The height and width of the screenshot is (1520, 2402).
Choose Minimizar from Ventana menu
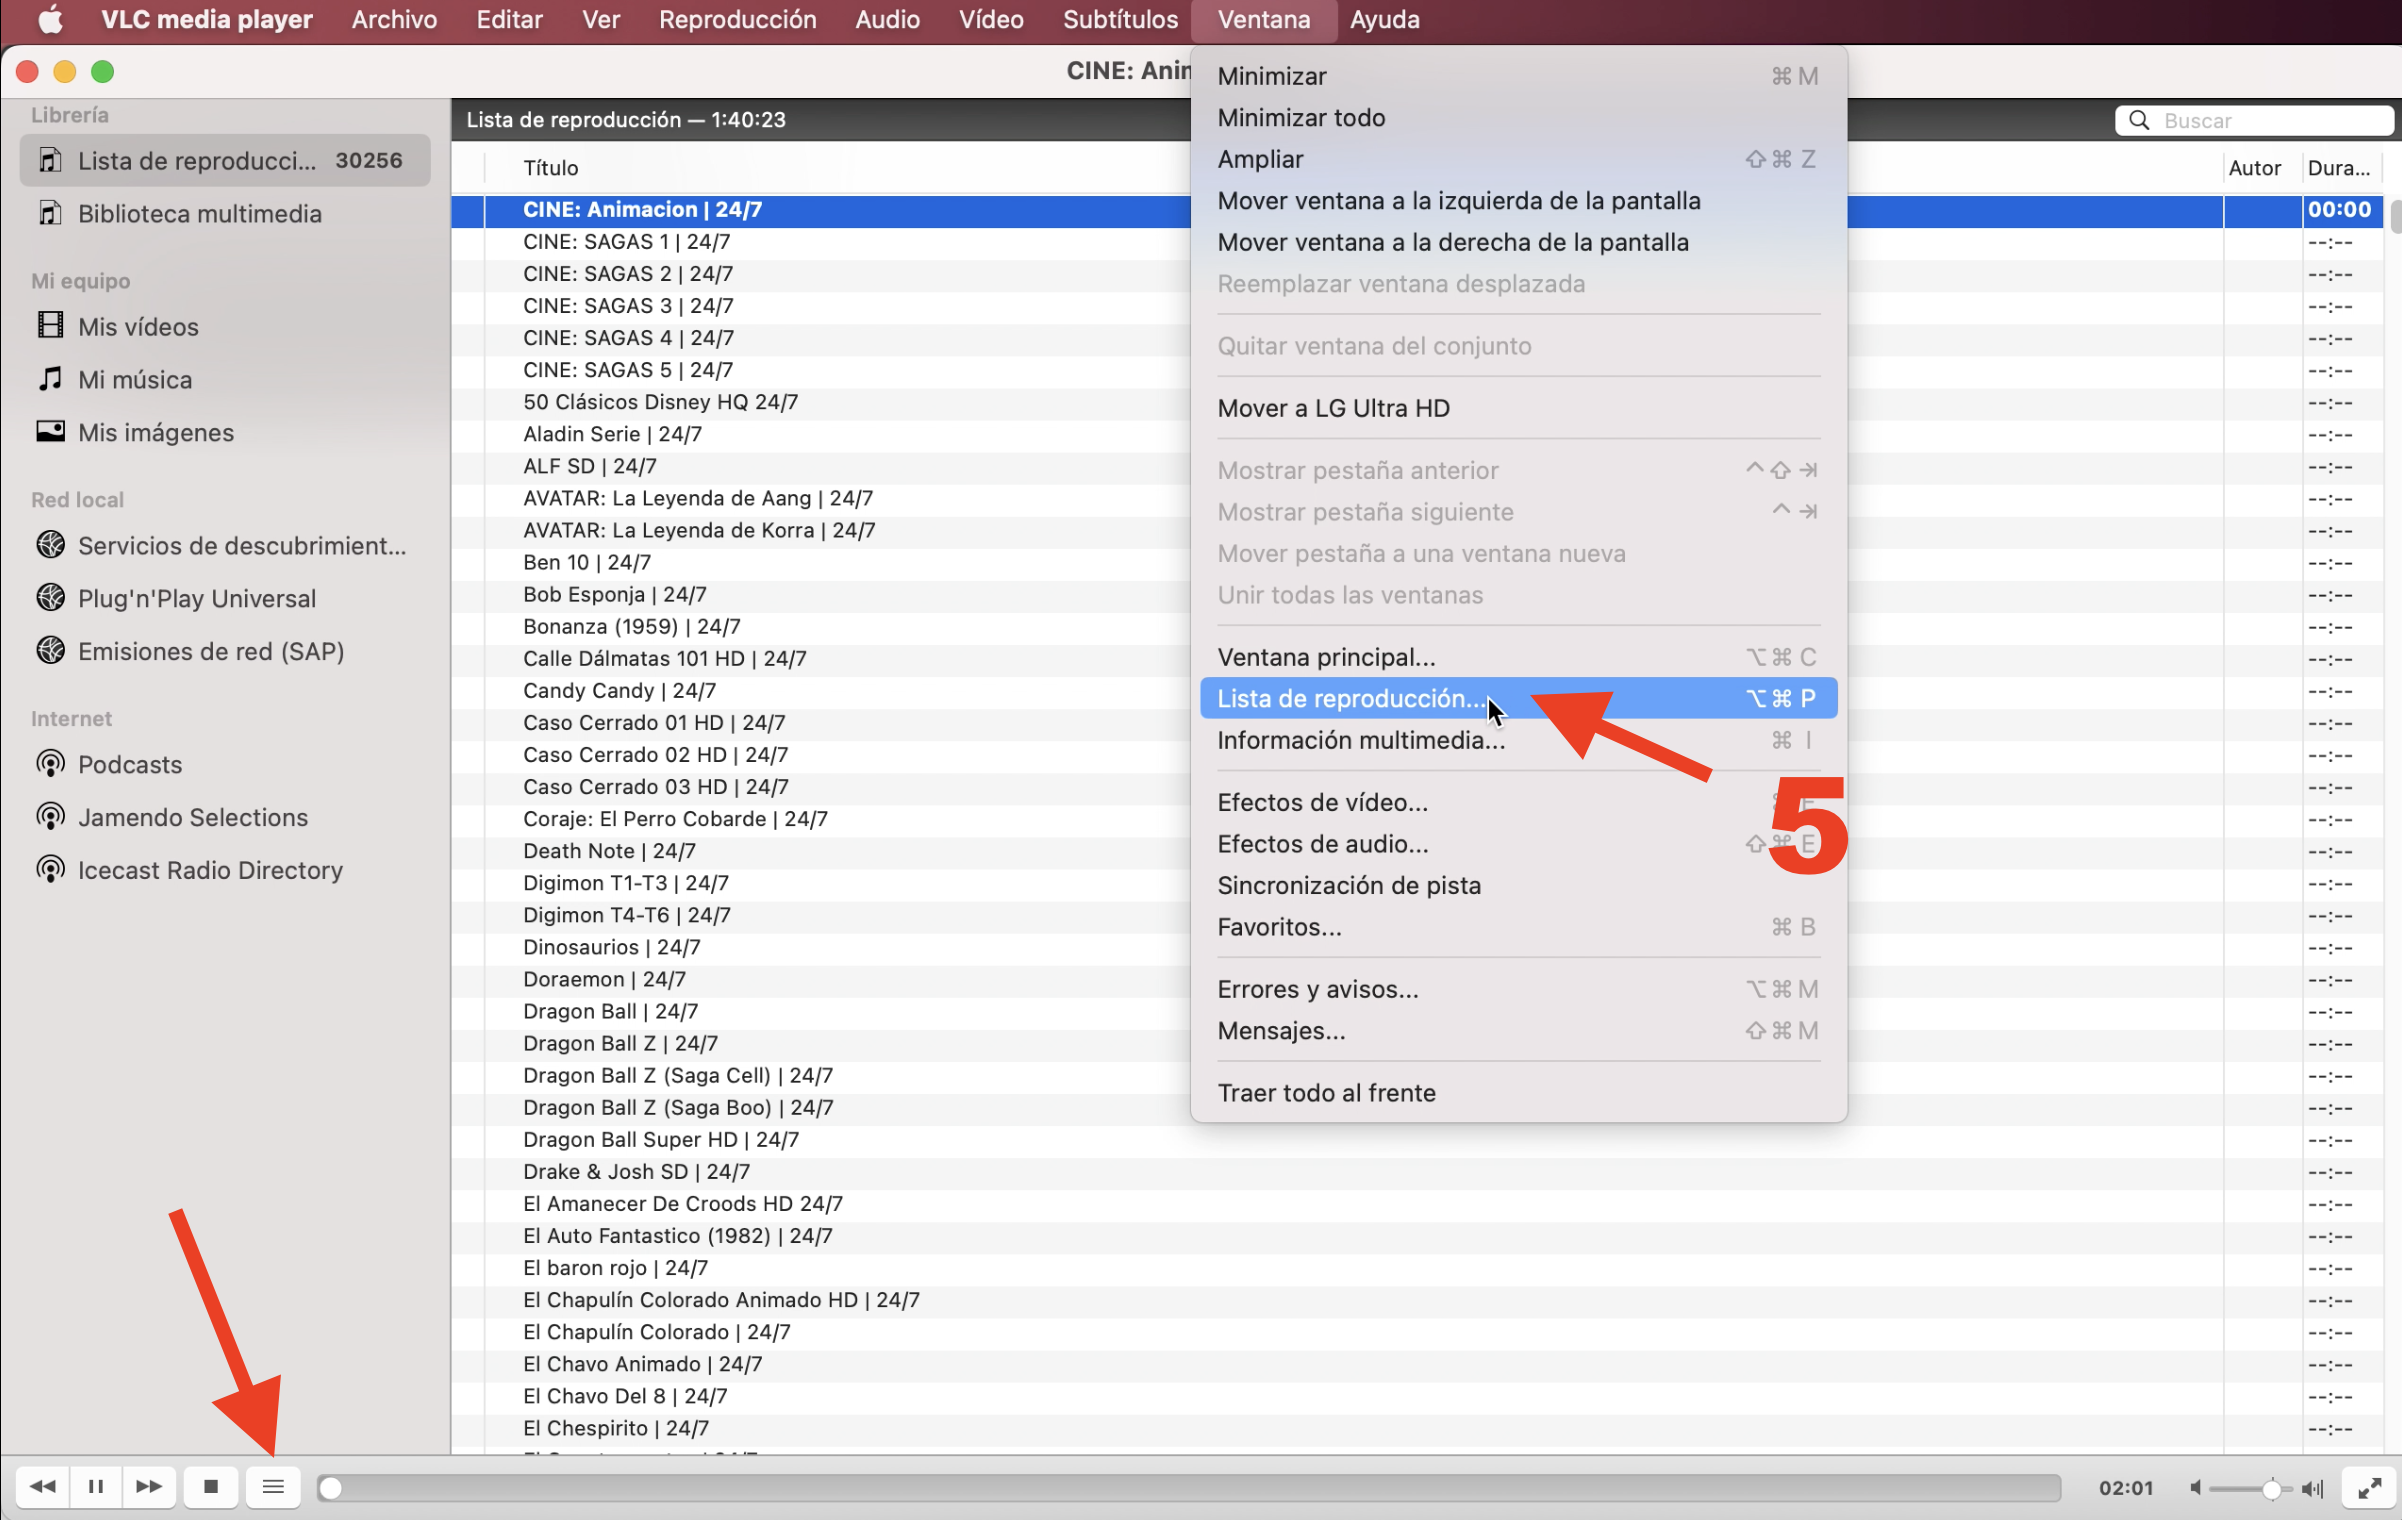(x=1518, y=77)
